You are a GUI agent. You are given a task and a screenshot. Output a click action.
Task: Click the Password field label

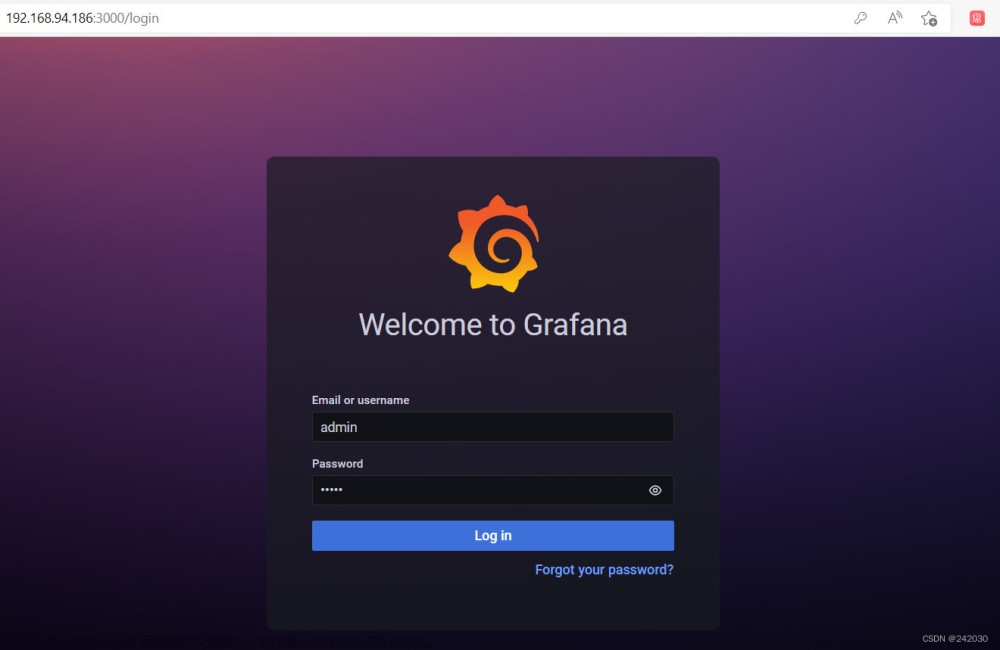[x=337, y=464]
